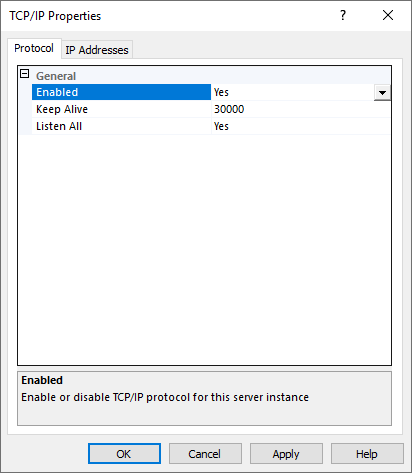Cancel the TCP/IP Properties dialog
Viewport: 412px width, 473px height.
[x=205, y=454]
